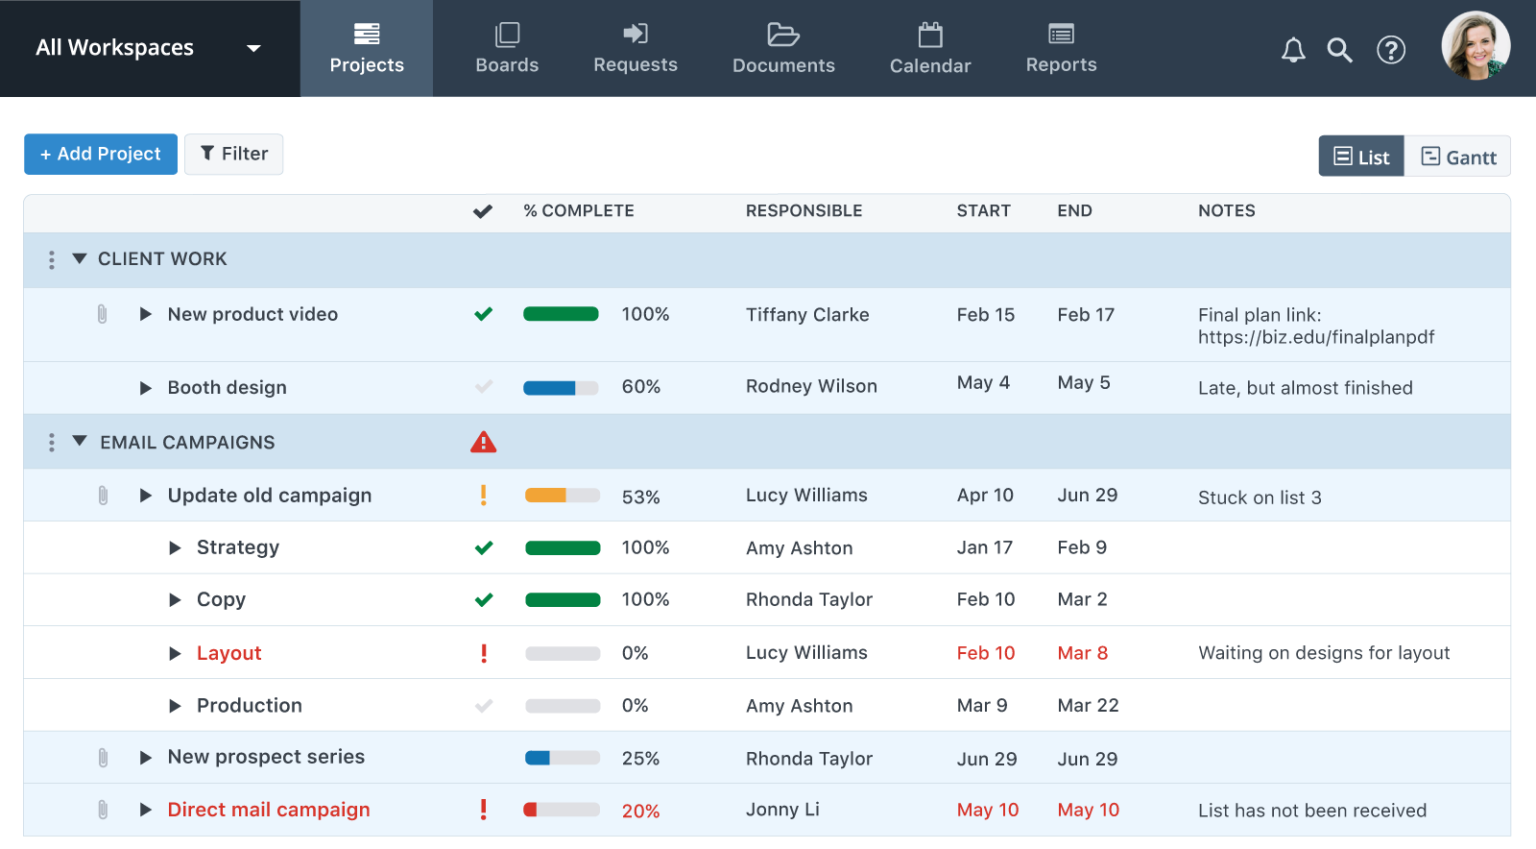The height and width of the screenshot is (849, 1536).
Task: Click the search magnifier icon
Action: tap(1340, 49)
